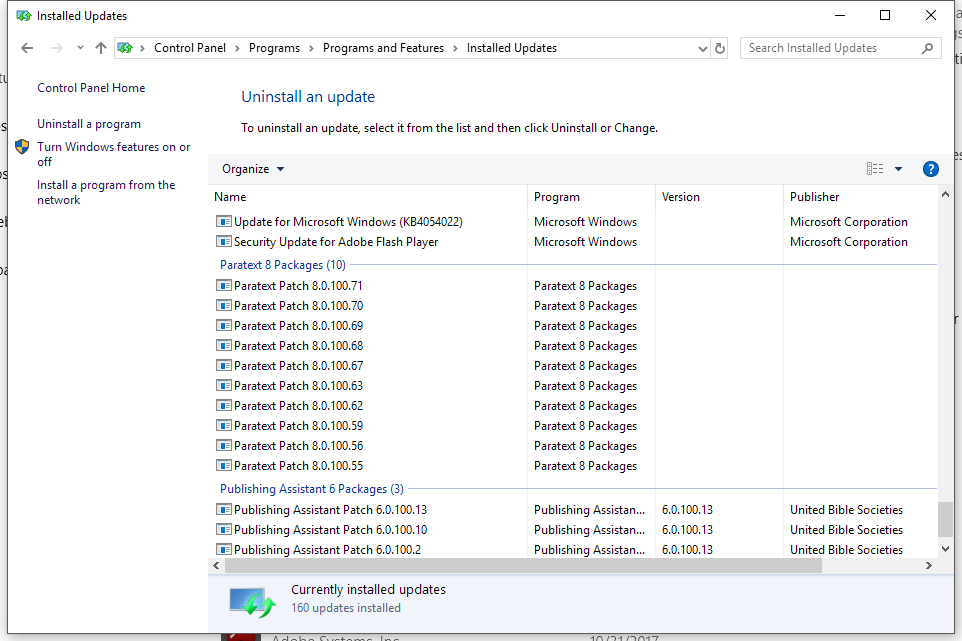Select Security Update for Adobe Flash Player
962x641 pixels.
(x=336, y=242)
